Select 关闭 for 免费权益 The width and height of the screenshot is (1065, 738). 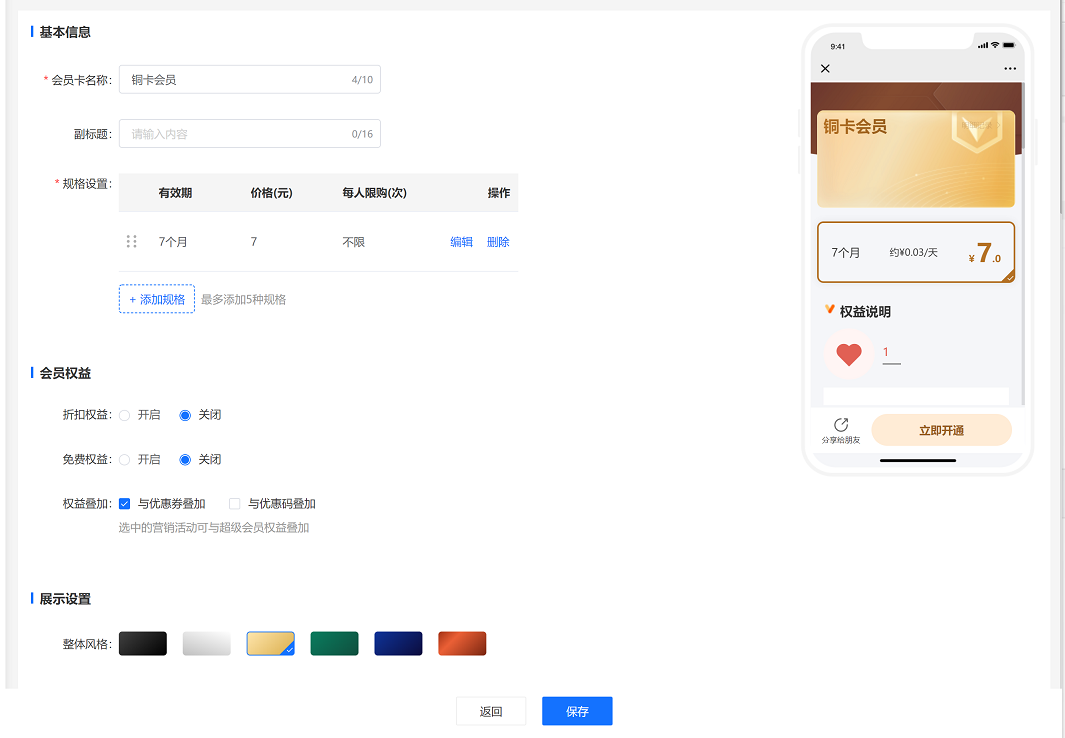185,460
